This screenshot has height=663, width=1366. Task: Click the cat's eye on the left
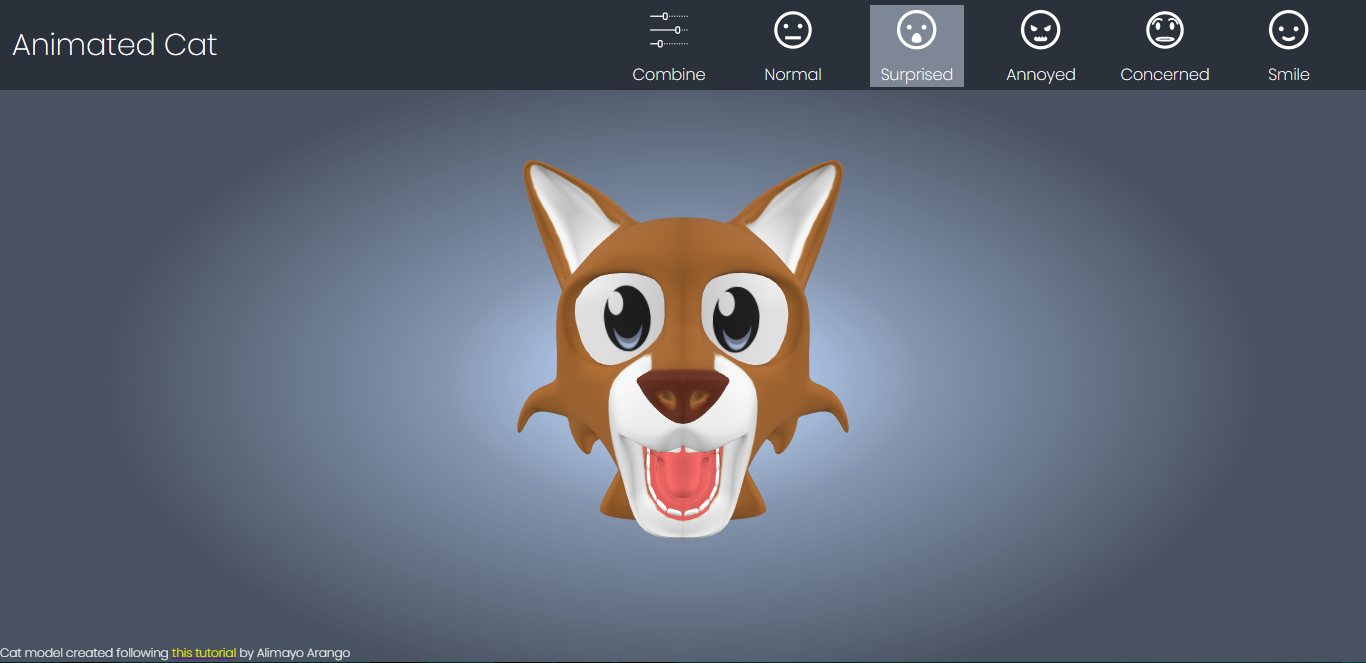point(627,316)
